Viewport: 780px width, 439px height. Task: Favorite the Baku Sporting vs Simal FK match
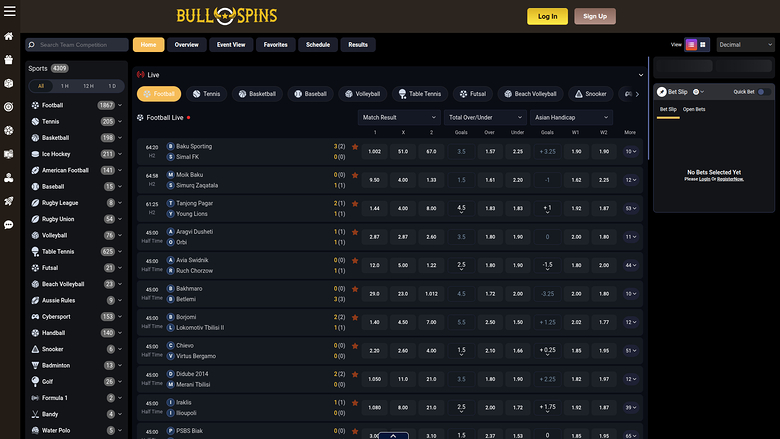point(355,147)
